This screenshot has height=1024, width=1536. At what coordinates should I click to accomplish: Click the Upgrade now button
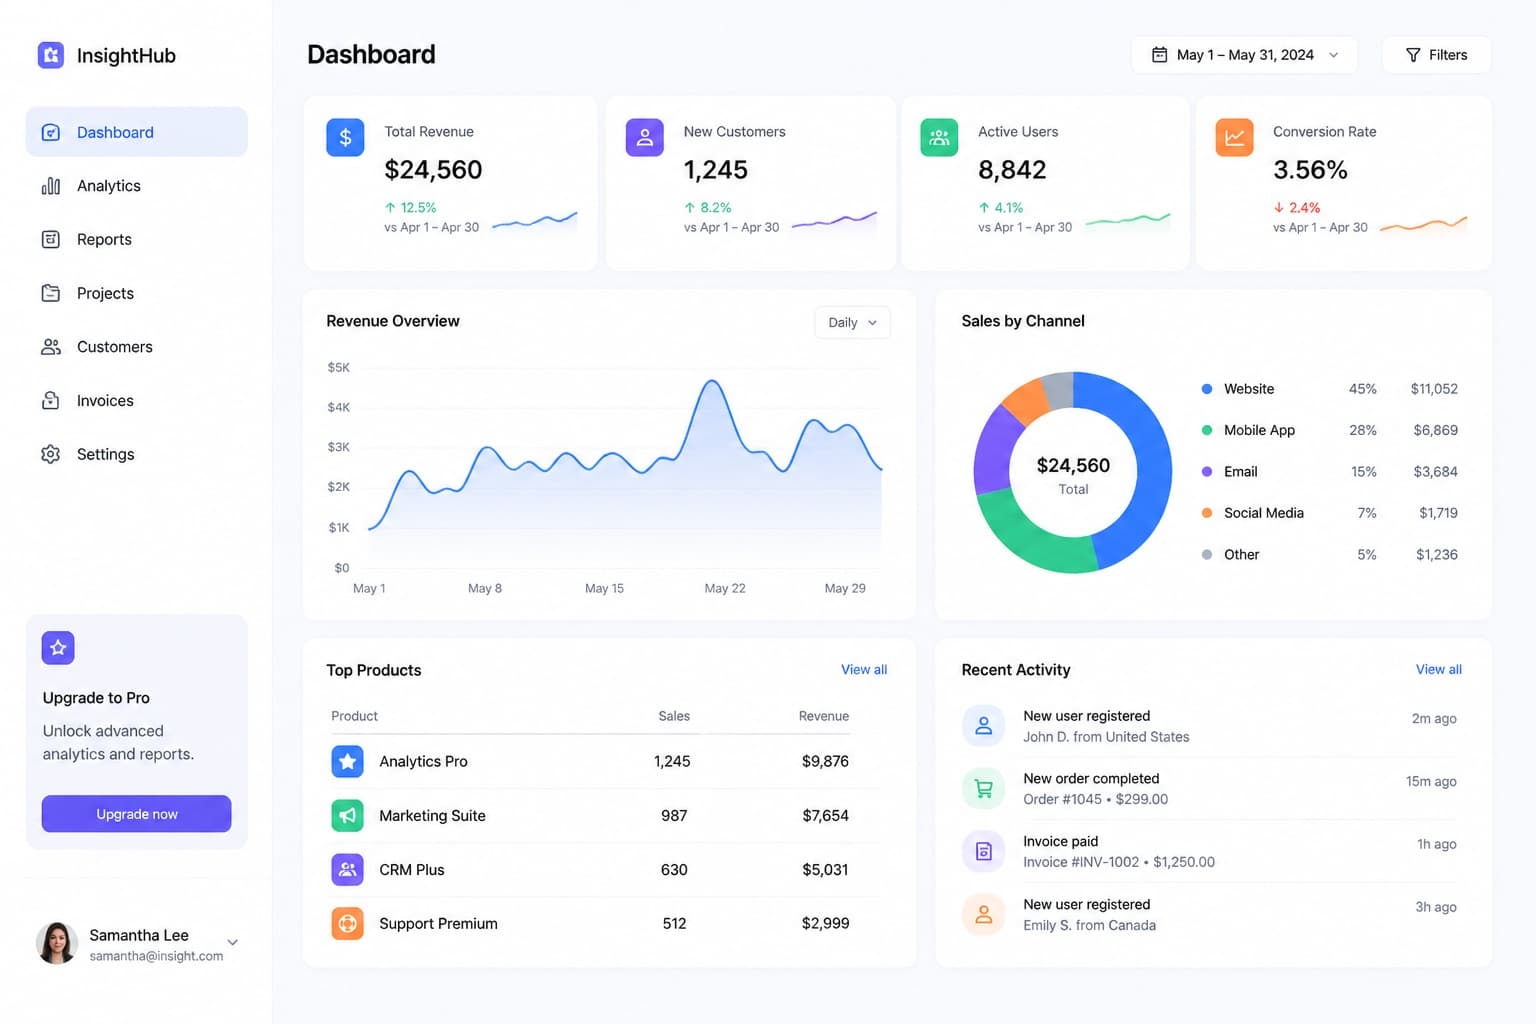[136, 814]
